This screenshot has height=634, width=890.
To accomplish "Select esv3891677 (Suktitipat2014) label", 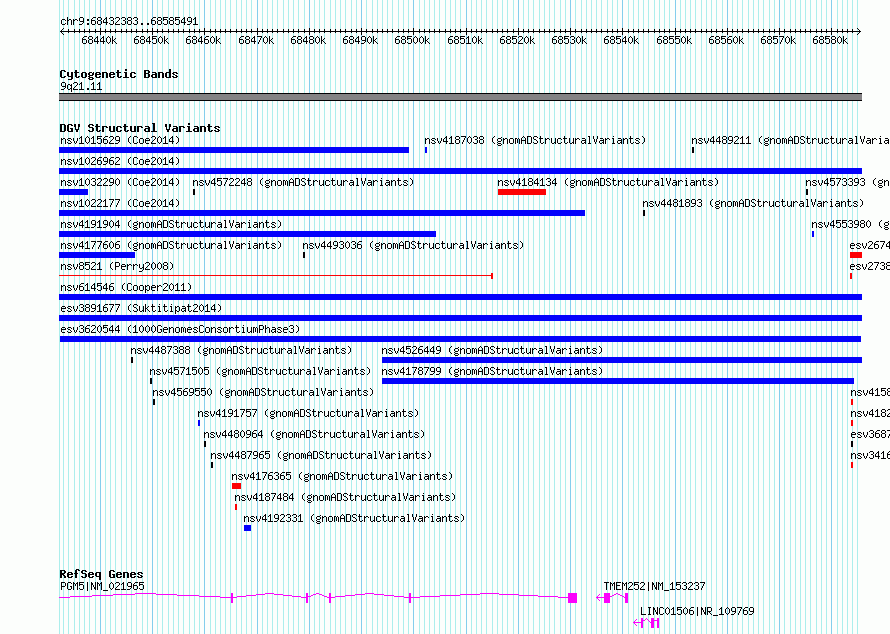I will [141, 308].
